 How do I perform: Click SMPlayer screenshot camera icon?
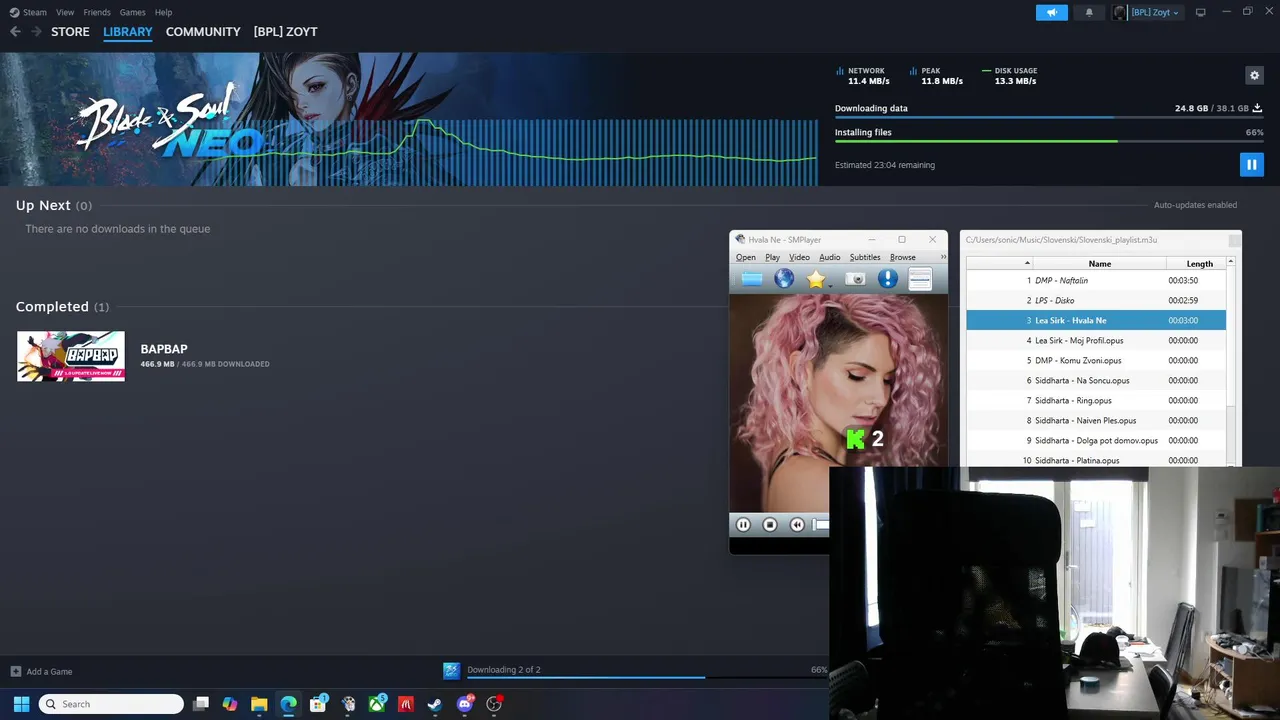pos(855,279)
